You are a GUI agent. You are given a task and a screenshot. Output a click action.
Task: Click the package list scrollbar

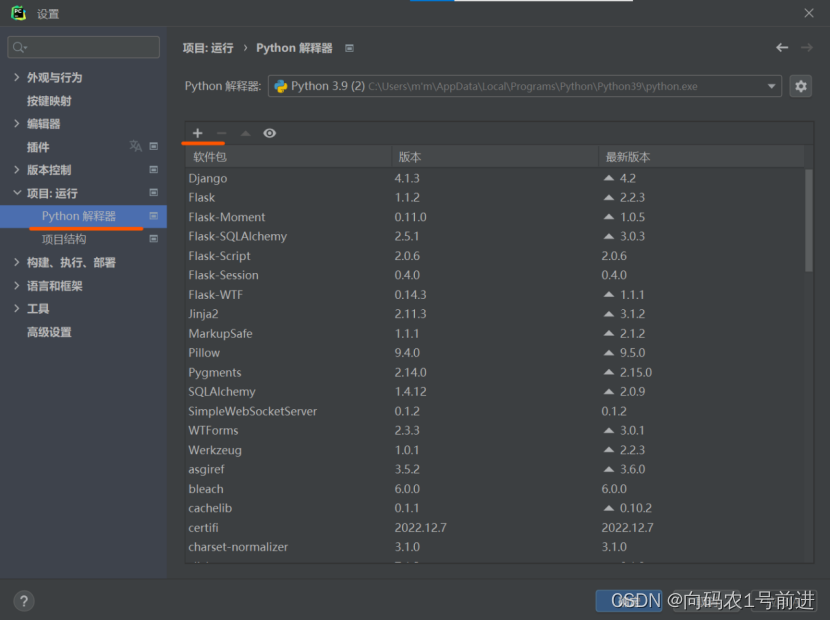click(x=808, y=220)
